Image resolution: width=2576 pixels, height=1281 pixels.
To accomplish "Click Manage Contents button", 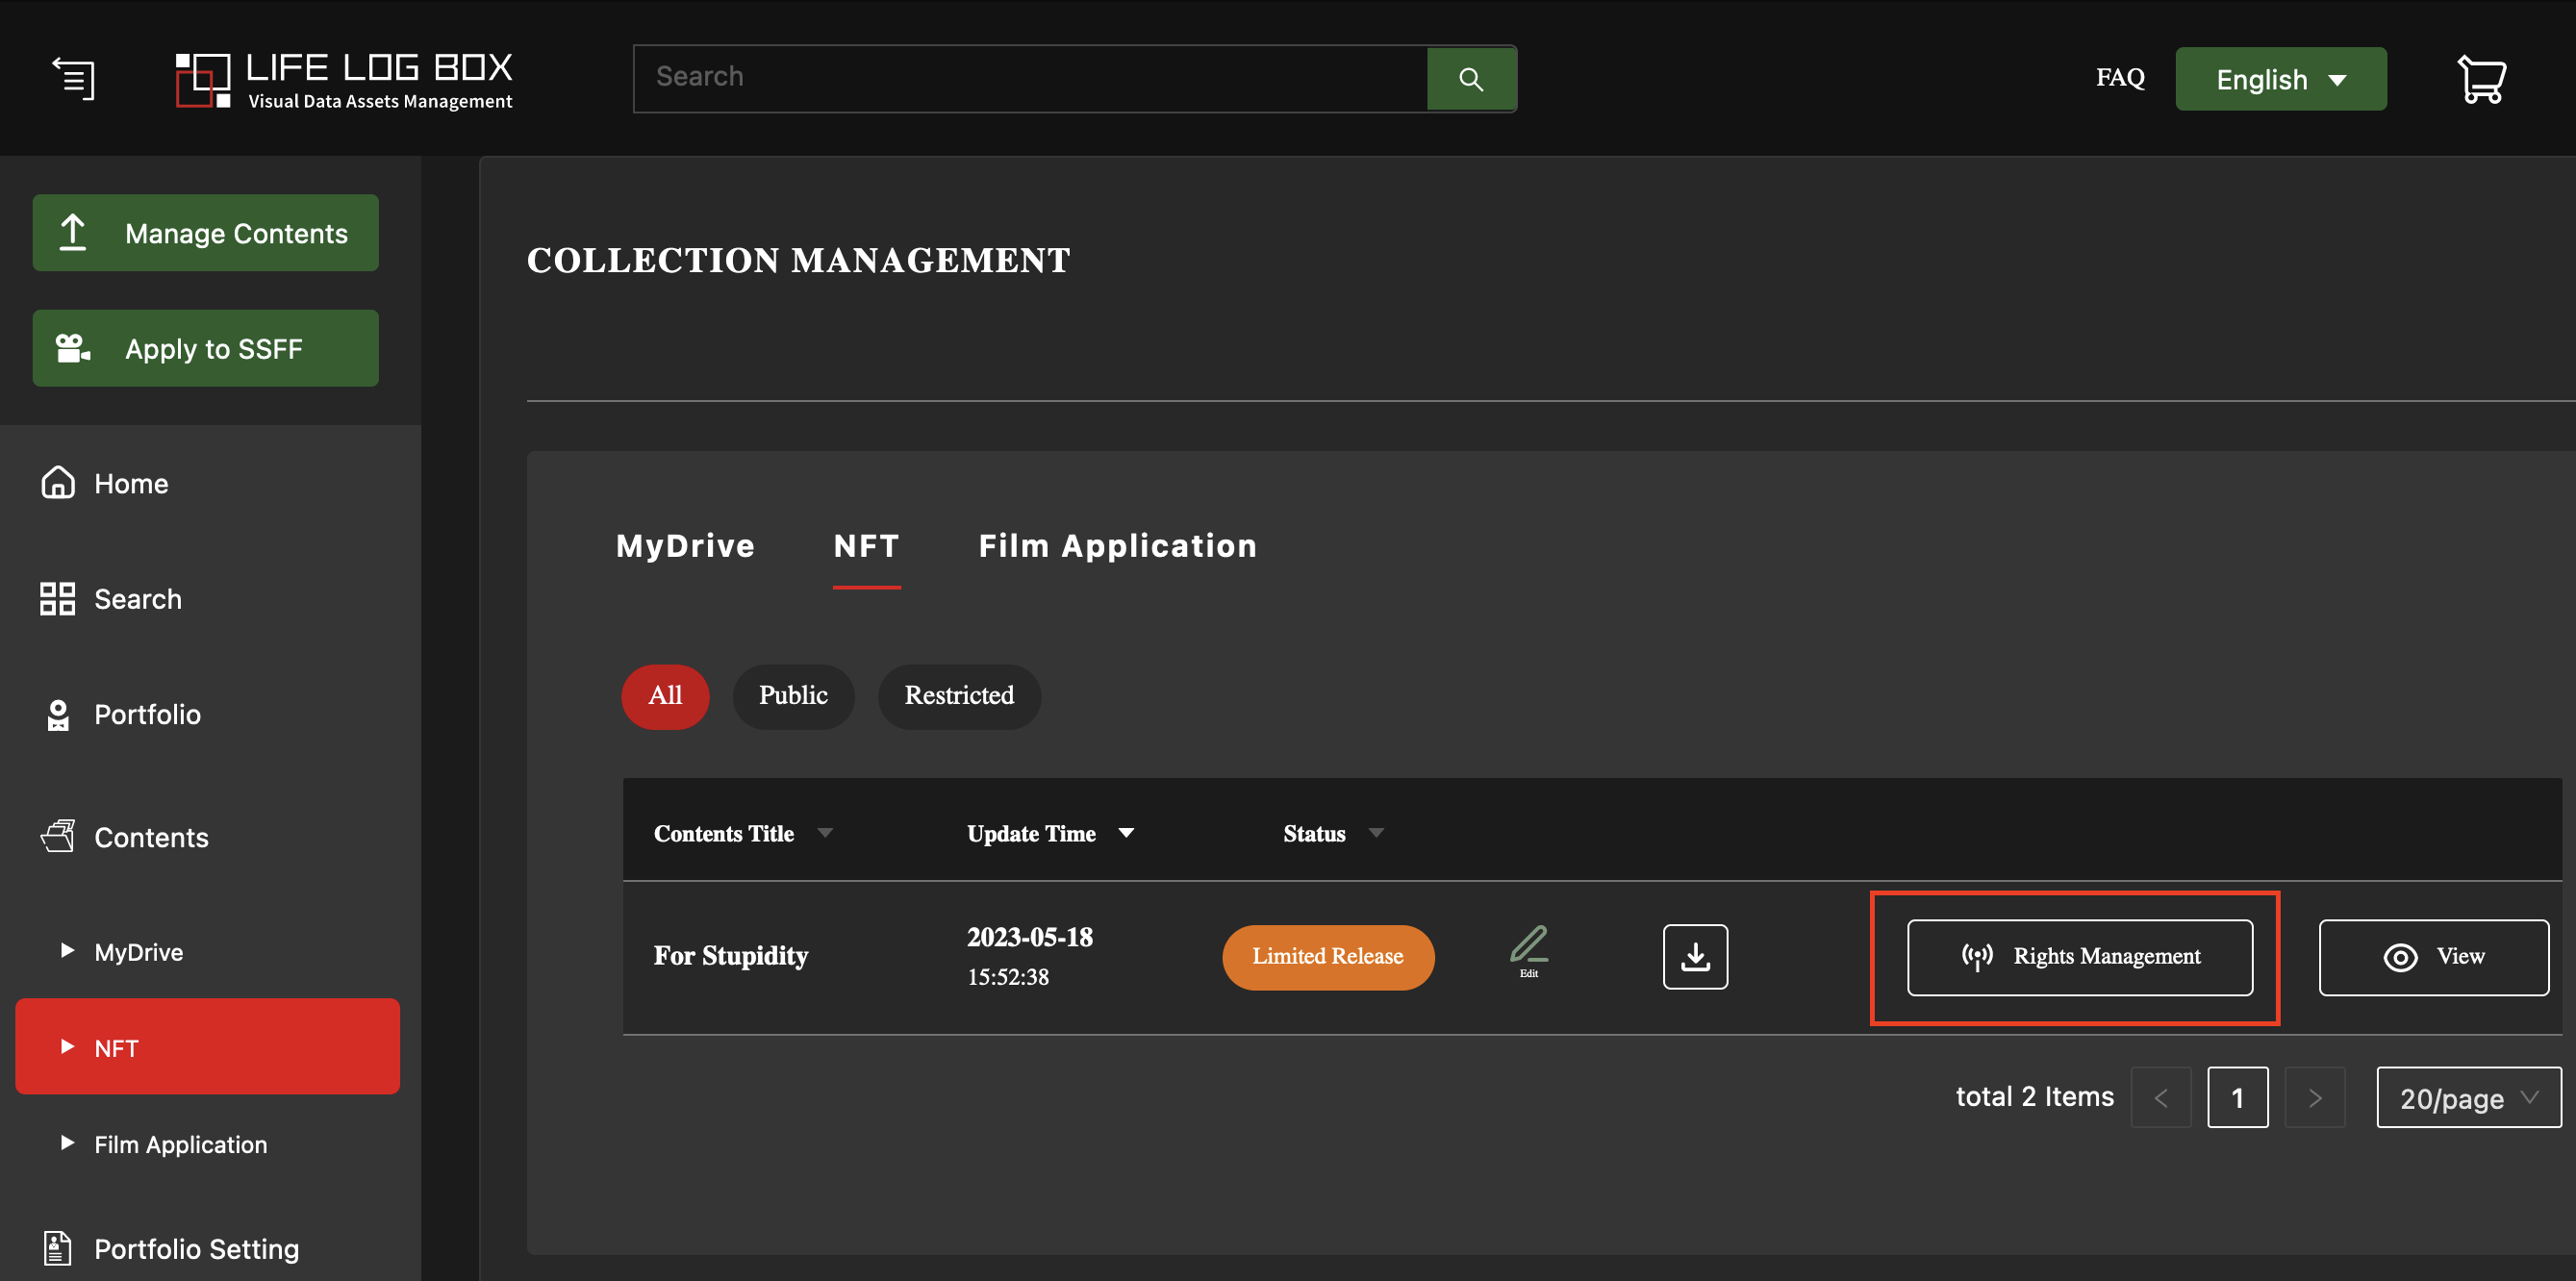I will tap(205, 232).
